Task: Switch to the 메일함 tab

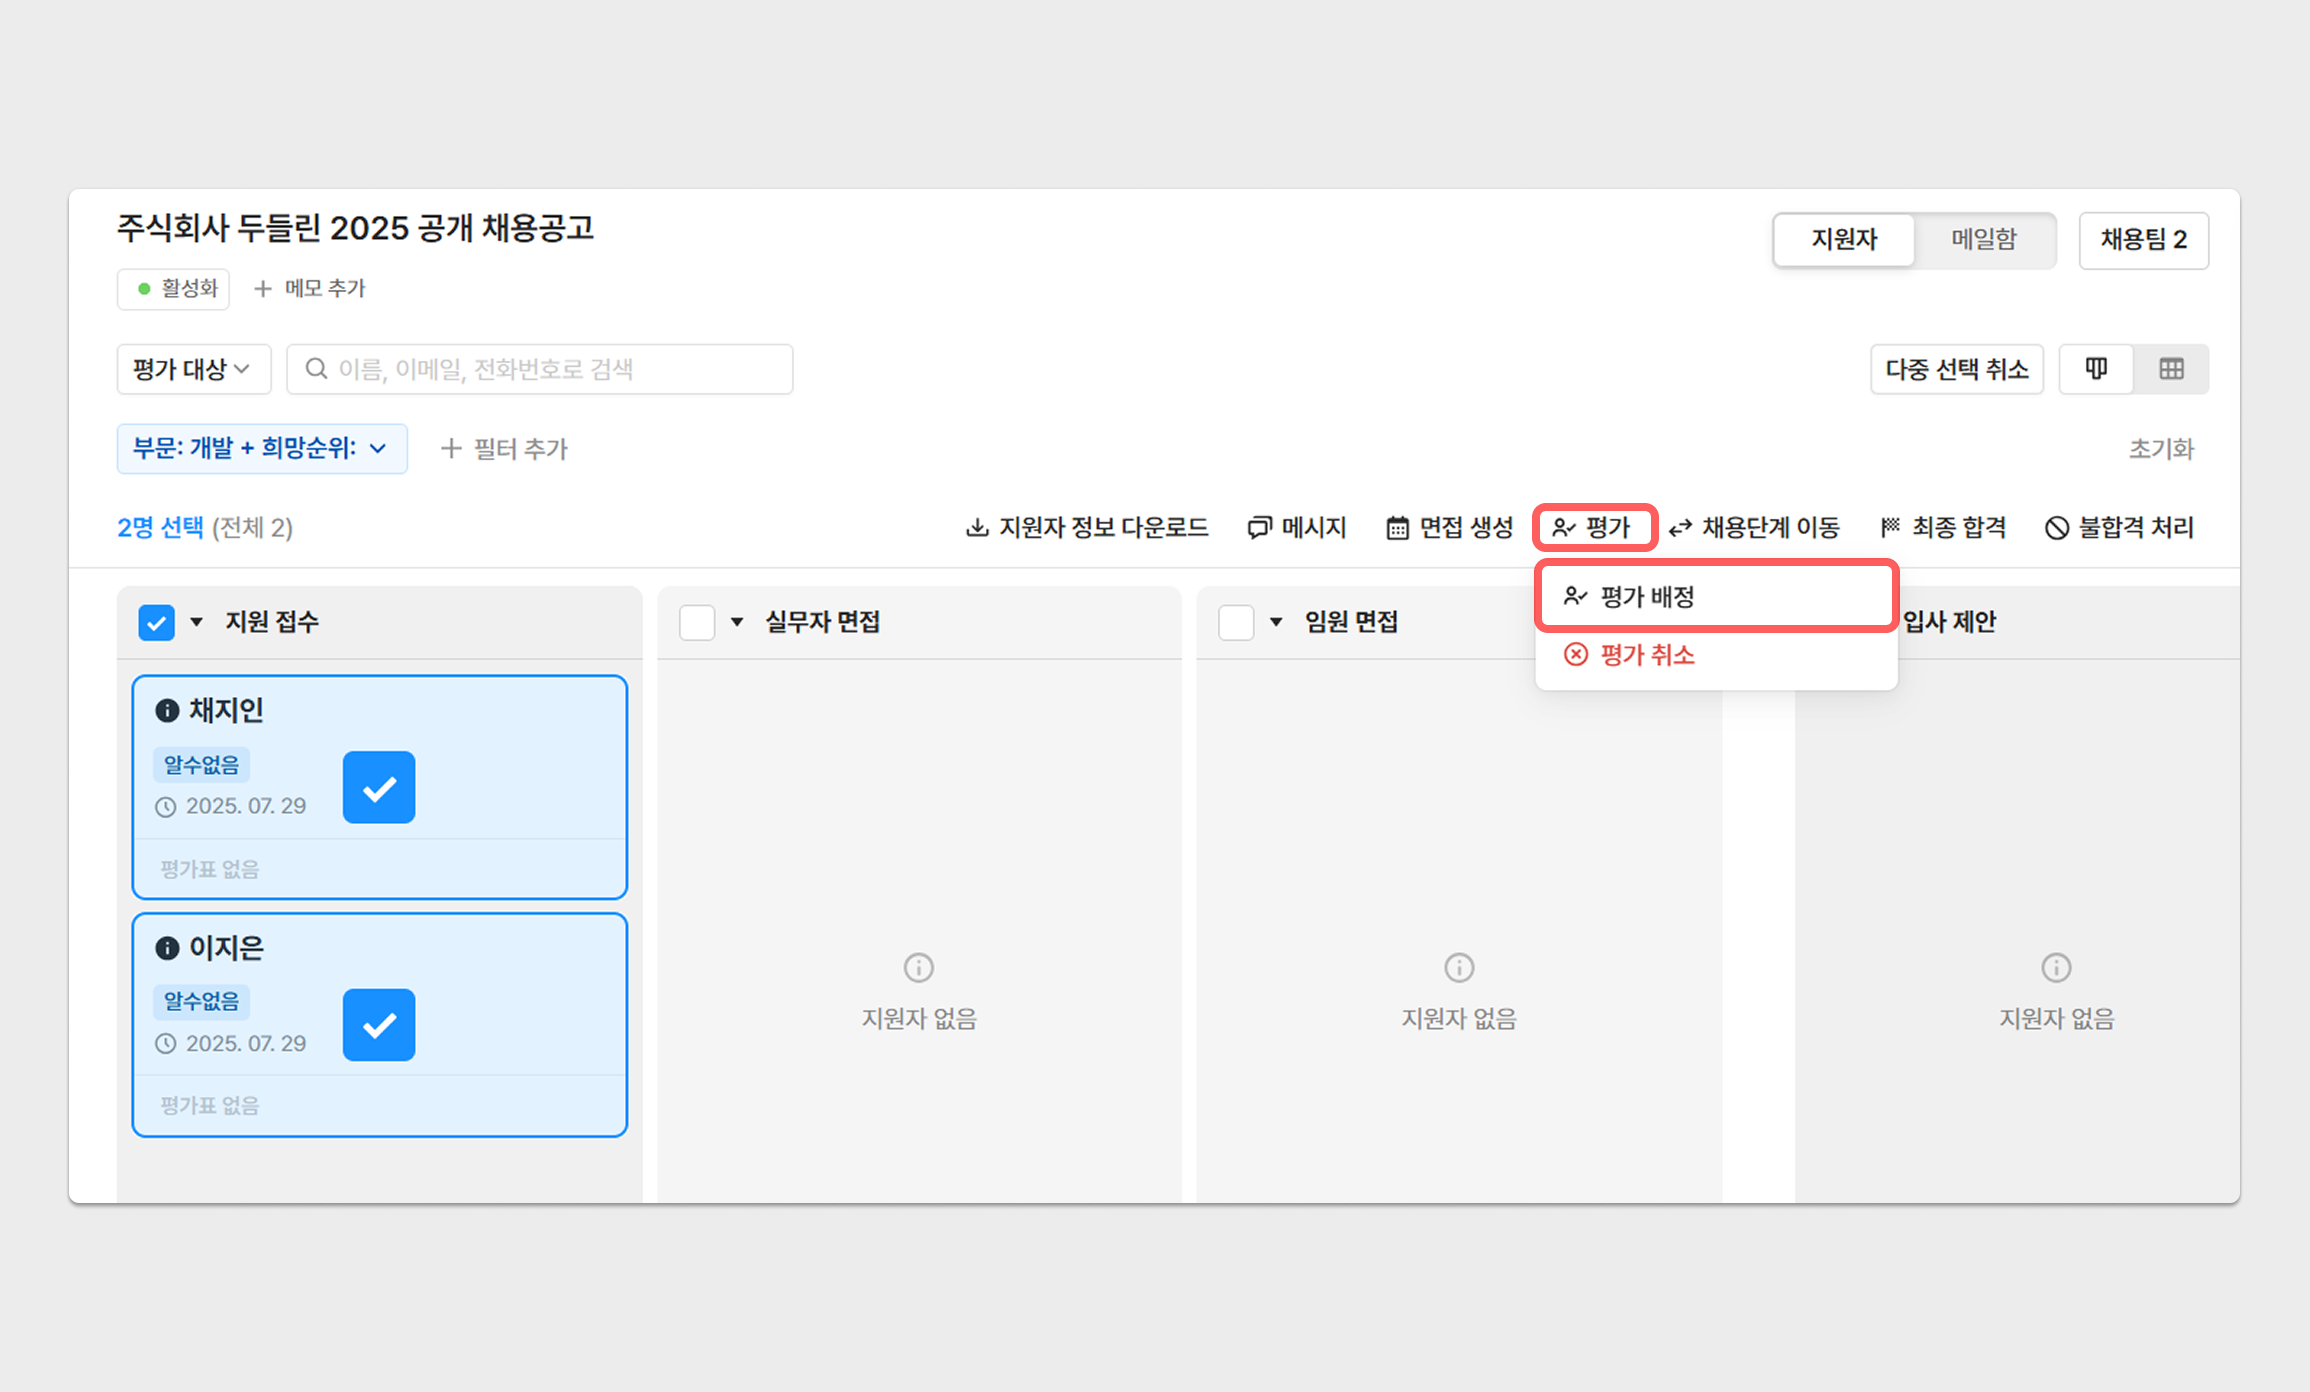Action: [1984, 240]
